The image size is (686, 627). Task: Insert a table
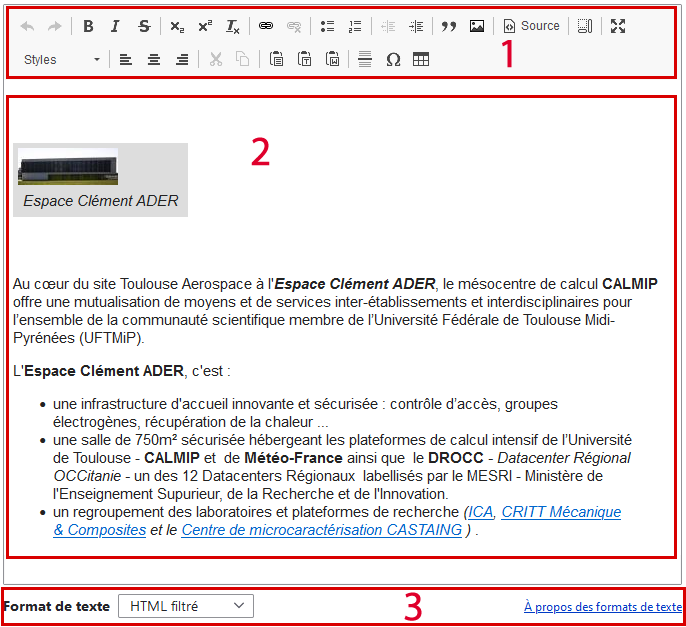click(x=421, y=60)
